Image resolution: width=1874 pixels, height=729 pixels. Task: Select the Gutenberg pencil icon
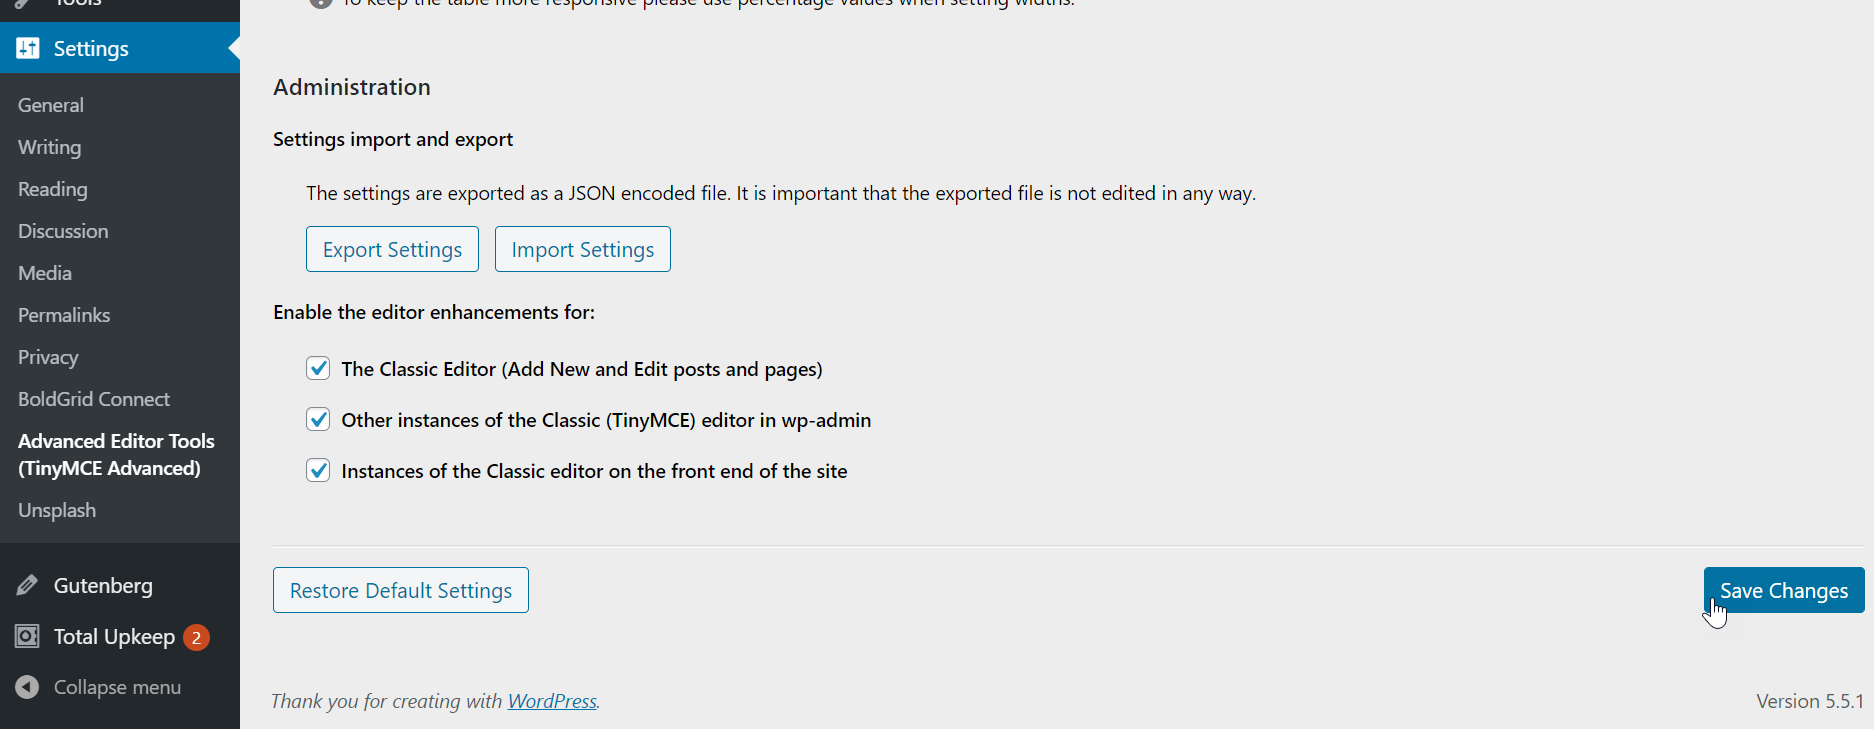[27, 585]
